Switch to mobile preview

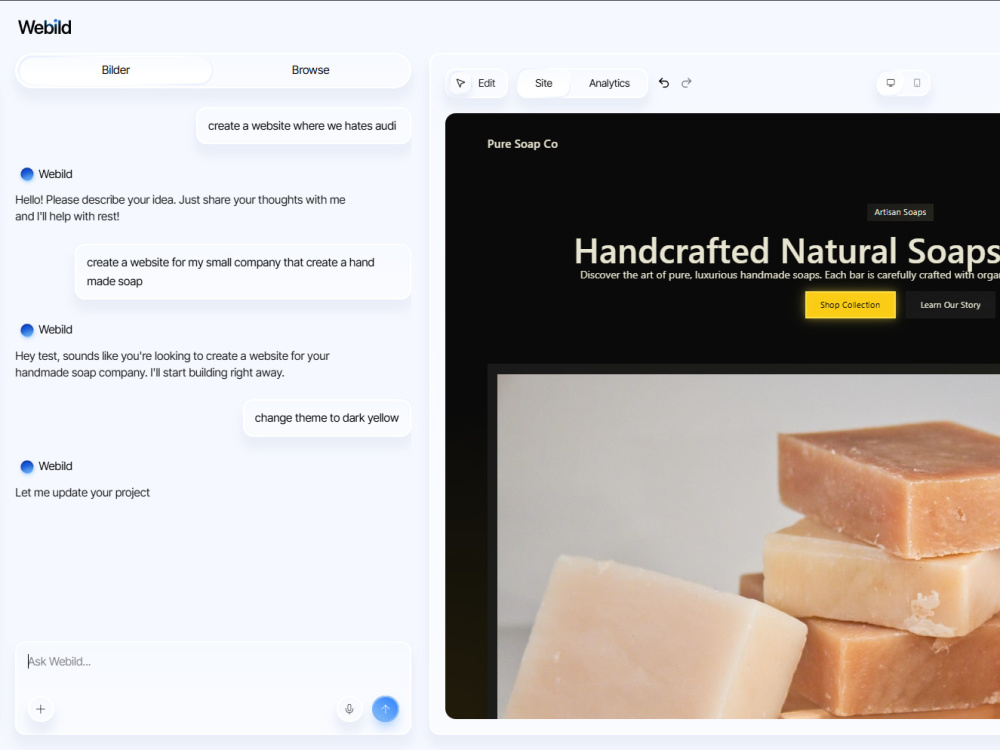(917, 83)
